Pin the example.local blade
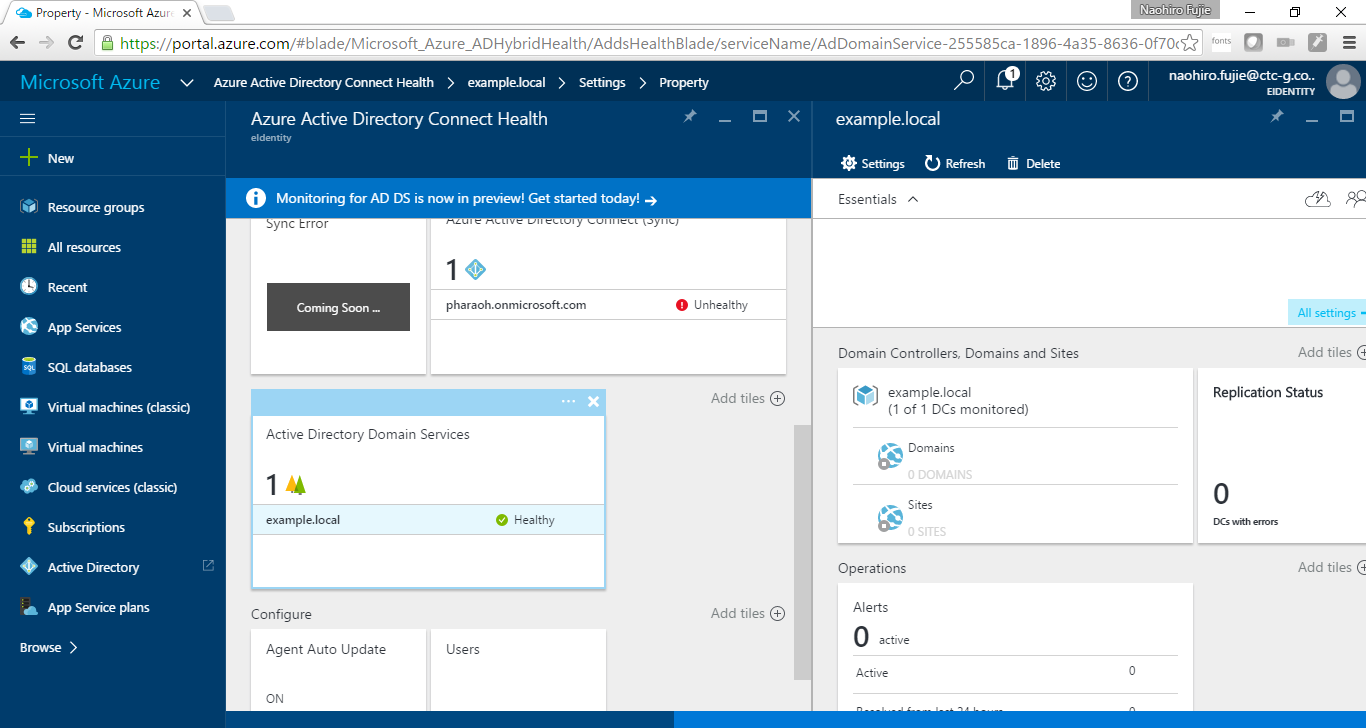This screenshot has width=1366, height=728. pyautogui.click(x=1276, y=117)
